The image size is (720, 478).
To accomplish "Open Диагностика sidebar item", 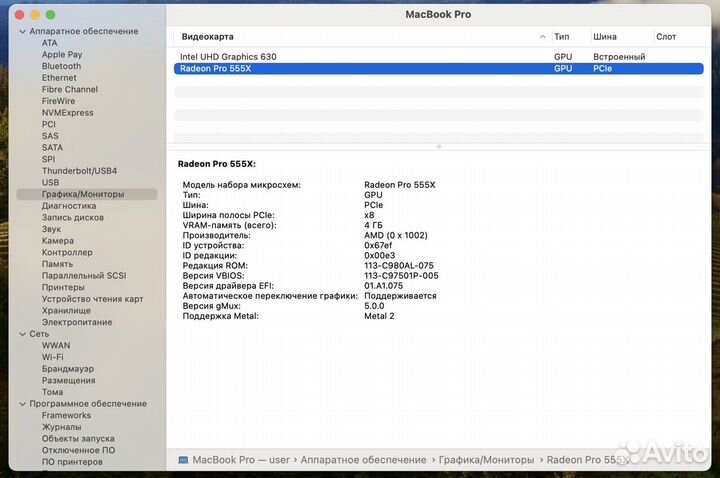I will click(69, 206).
